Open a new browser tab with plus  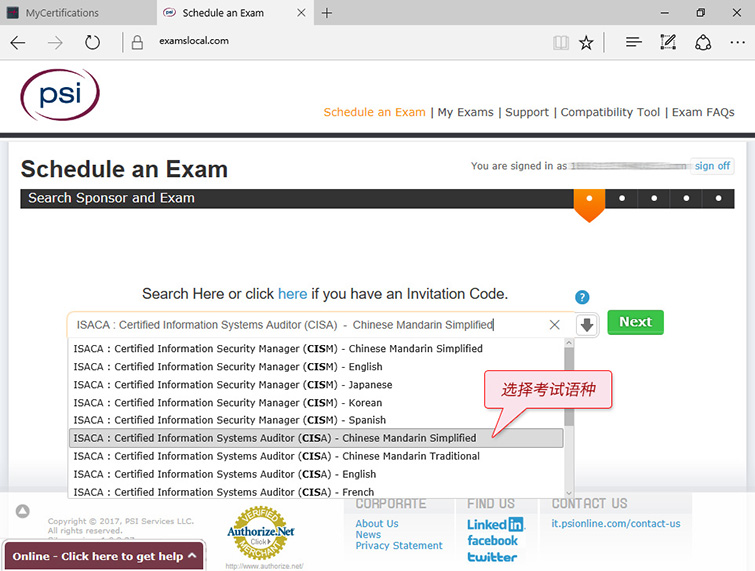[327, 13]
